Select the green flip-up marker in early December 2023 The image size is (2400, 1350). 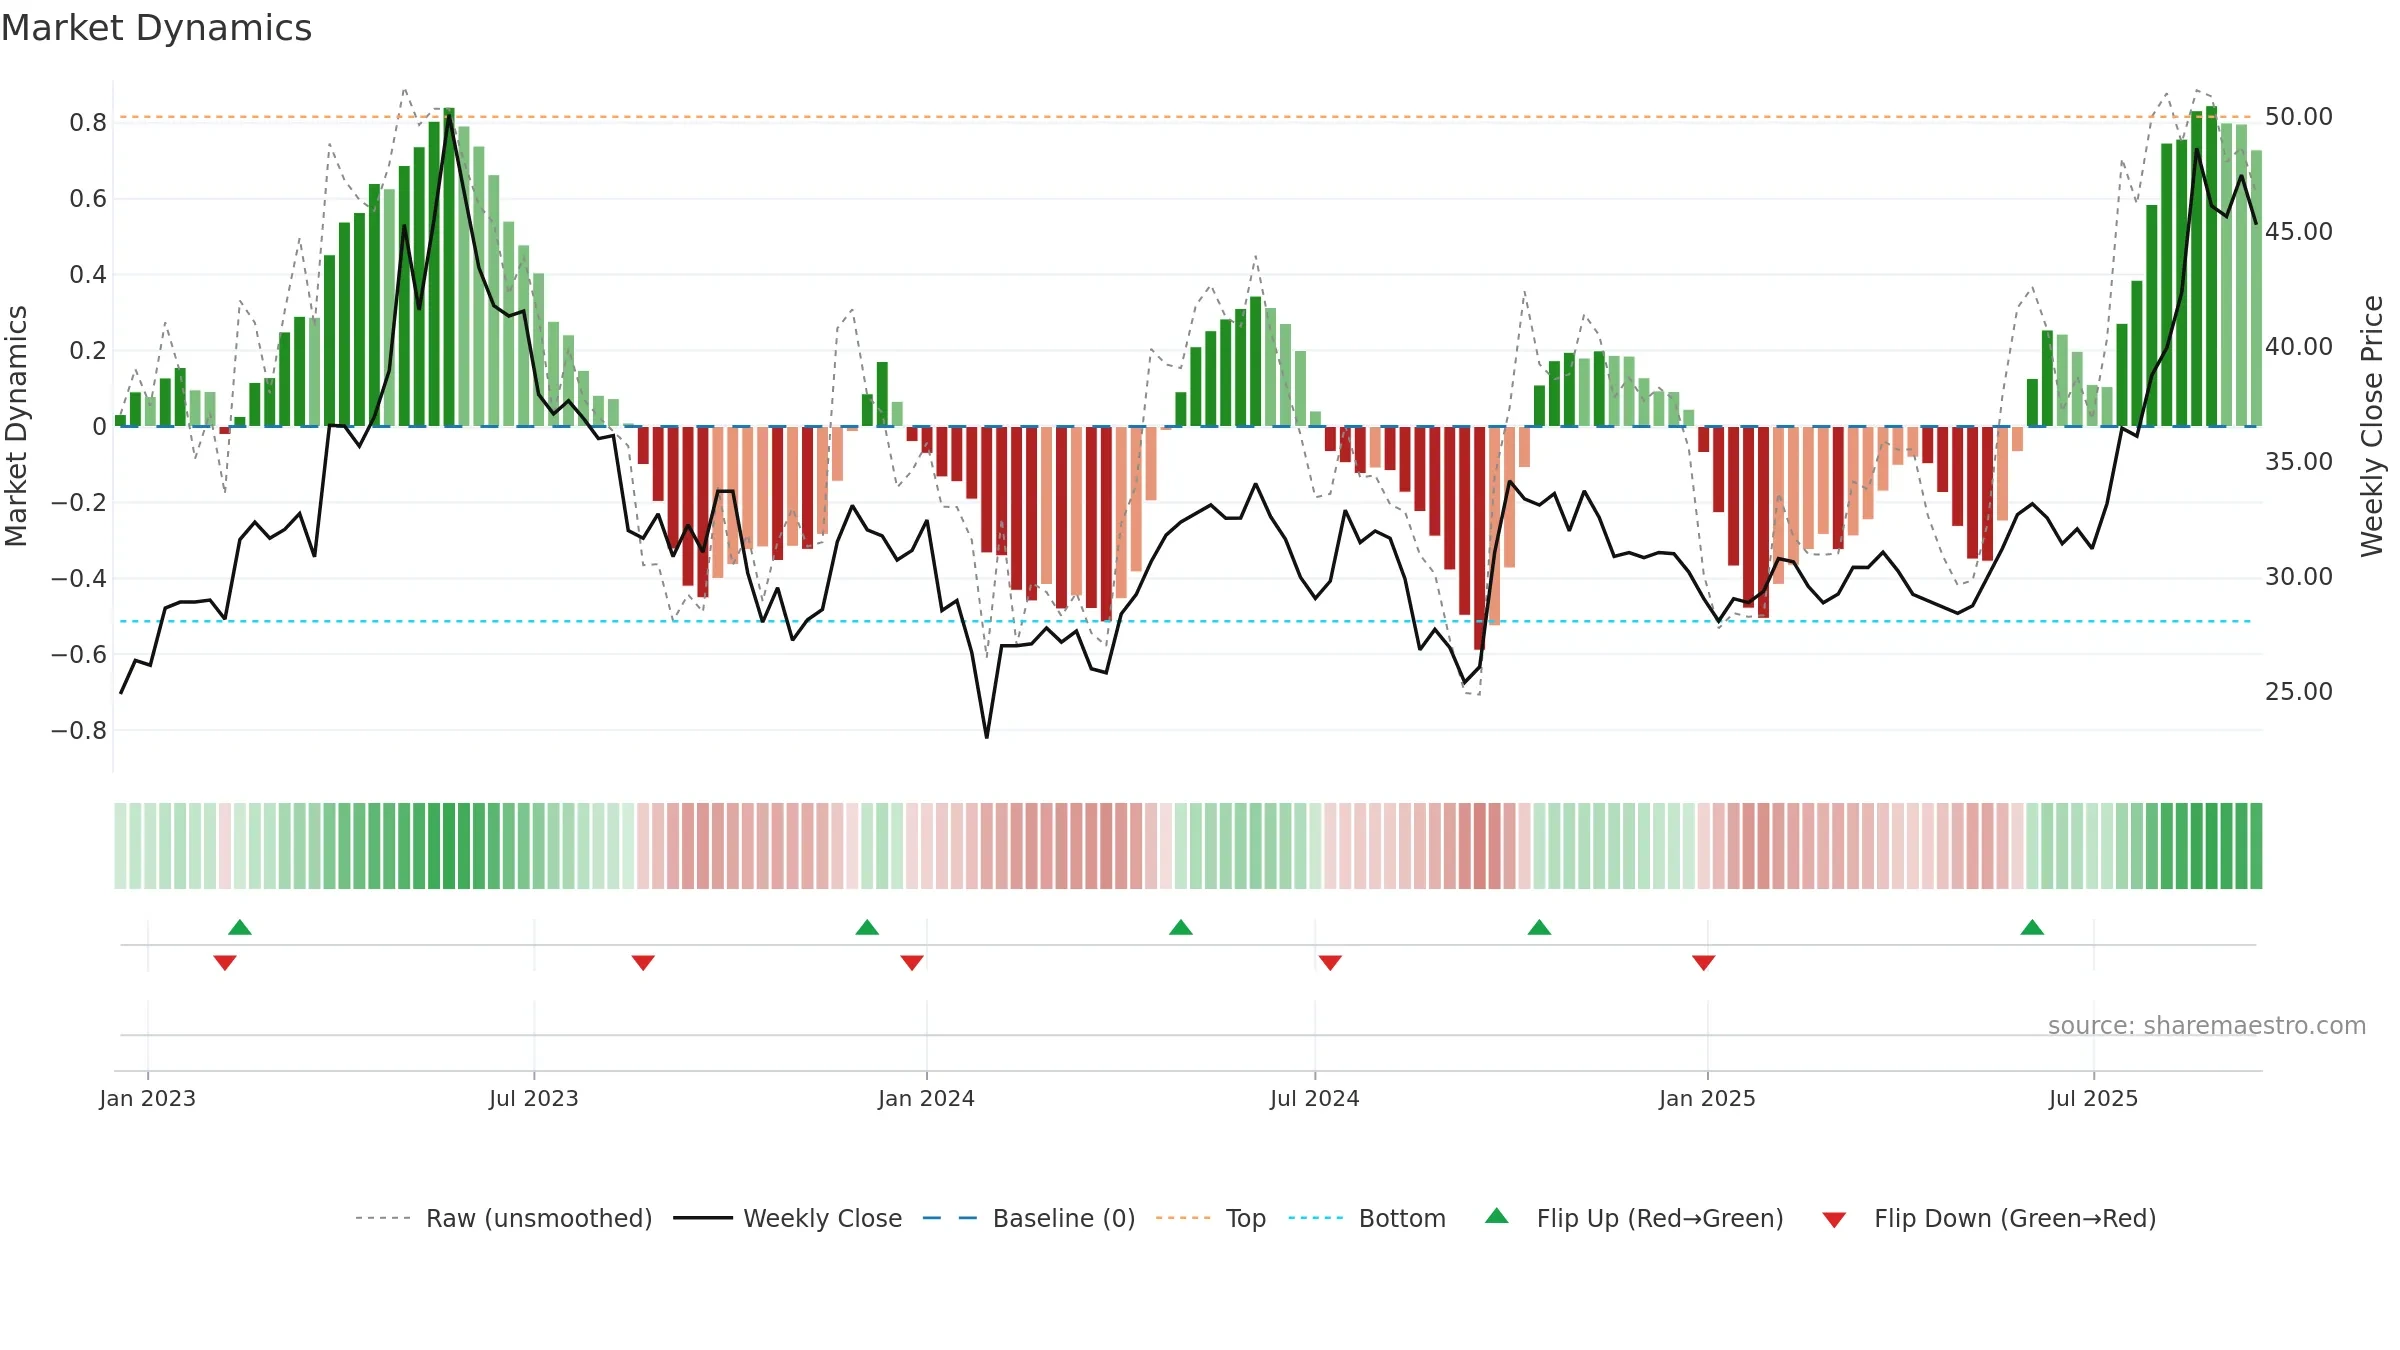click(867, 928)
